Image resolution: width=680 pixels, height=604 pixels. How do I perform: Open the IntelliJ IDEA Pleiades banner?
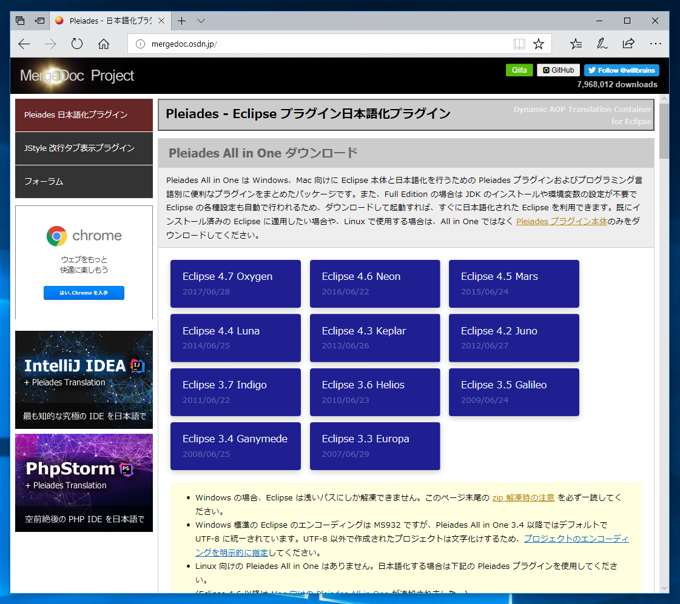point(84,380)
